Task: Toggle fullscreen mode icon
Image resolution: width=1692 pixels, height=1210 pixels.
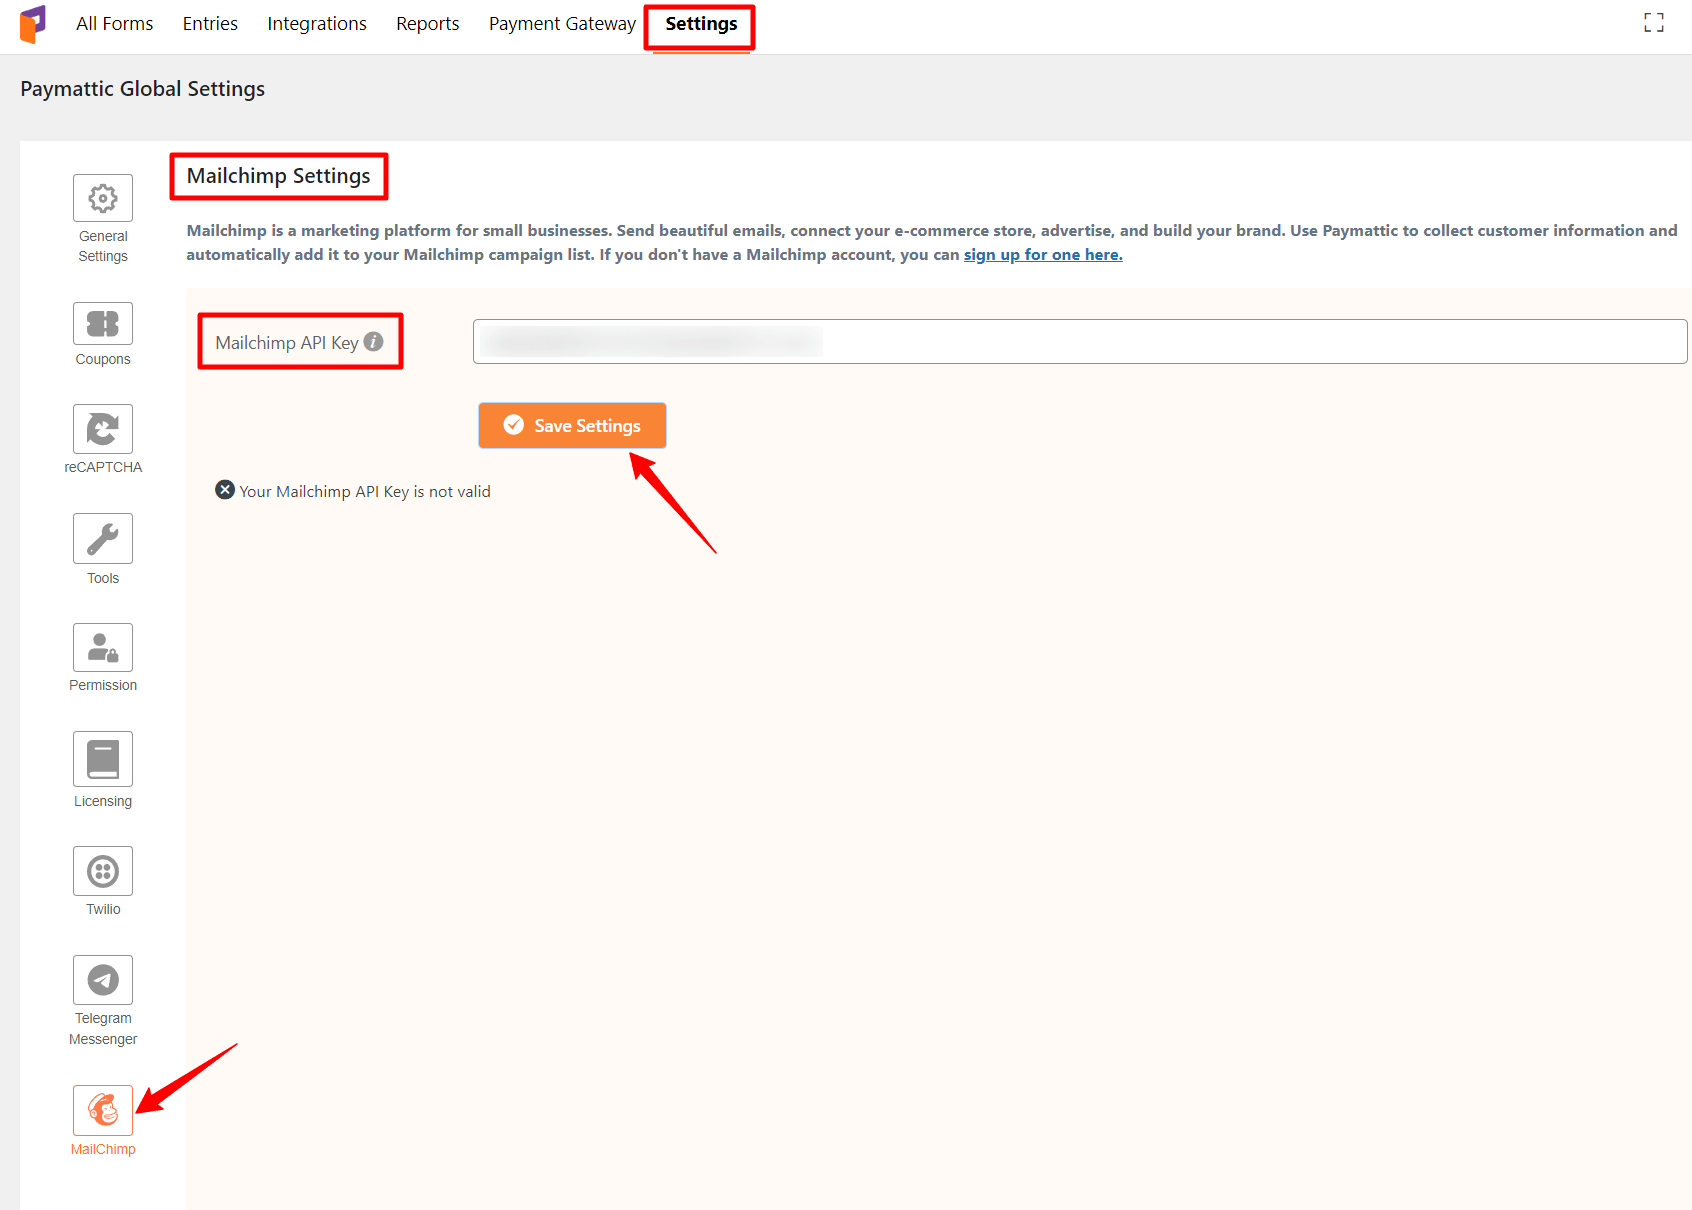Action: (x=1654, y=23)
